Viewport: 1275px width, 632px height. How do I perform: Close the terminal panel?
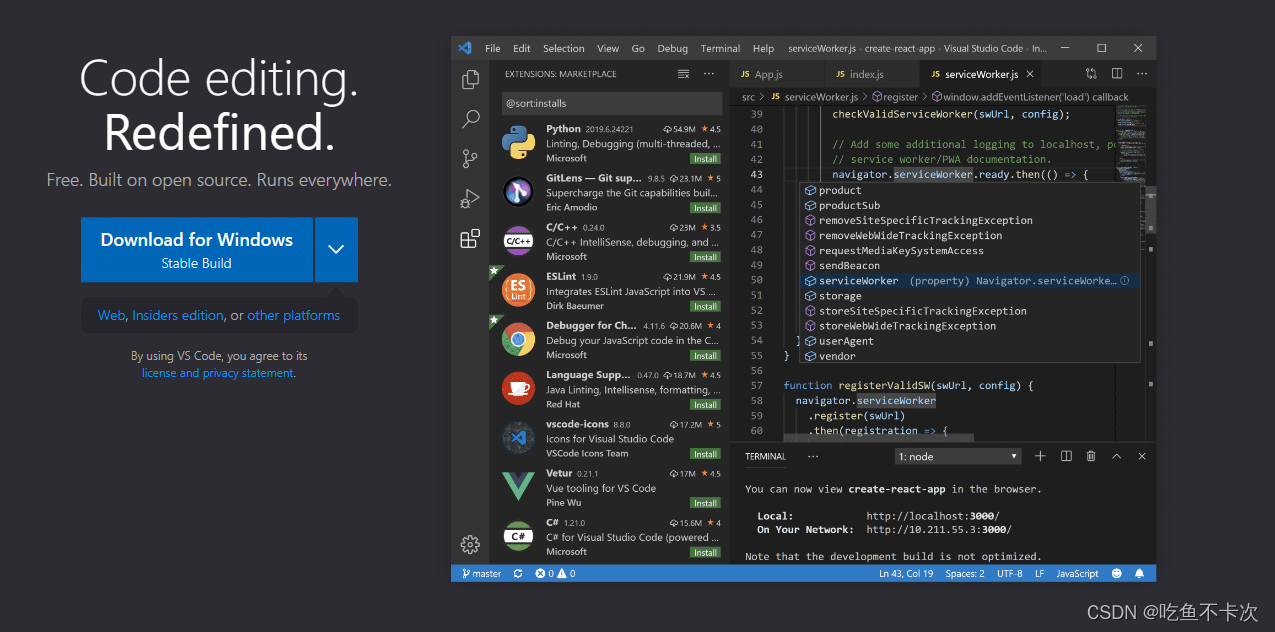[1142, 456]
